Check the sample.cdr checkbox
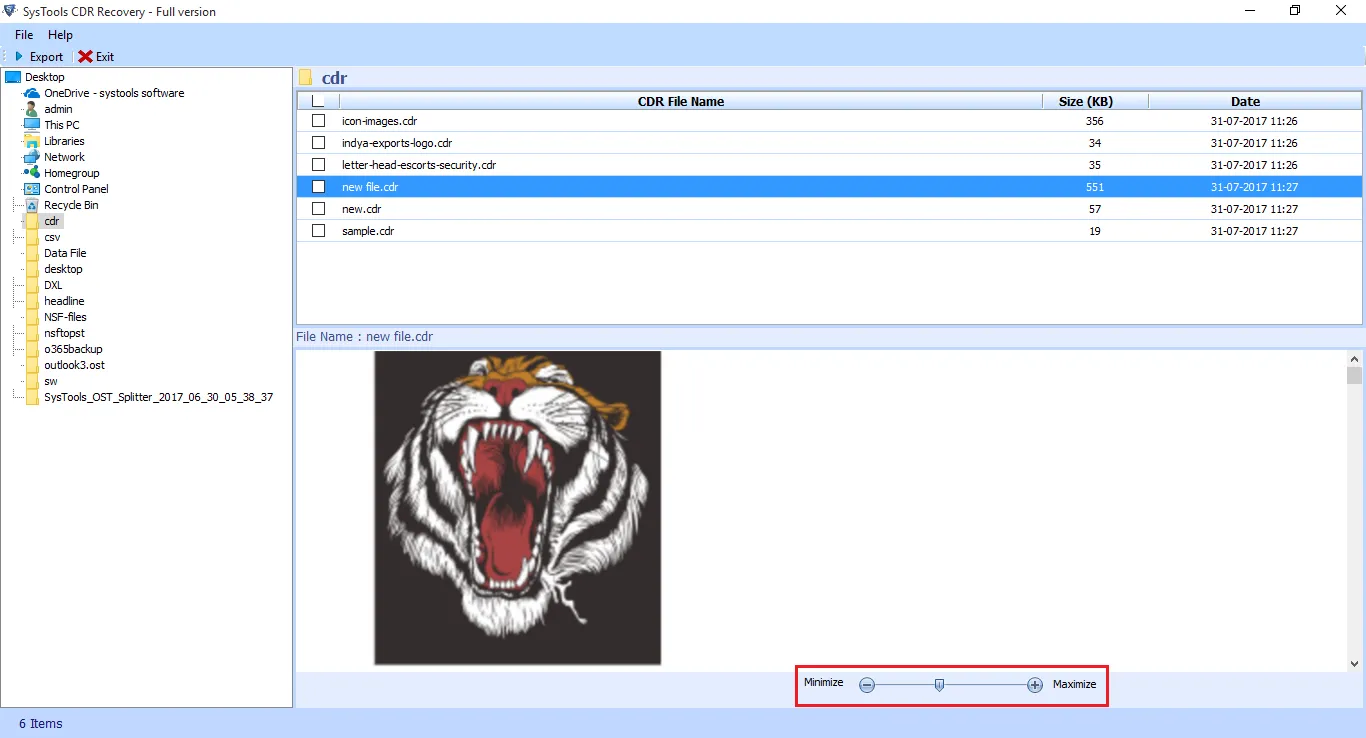 pos(318,231)
